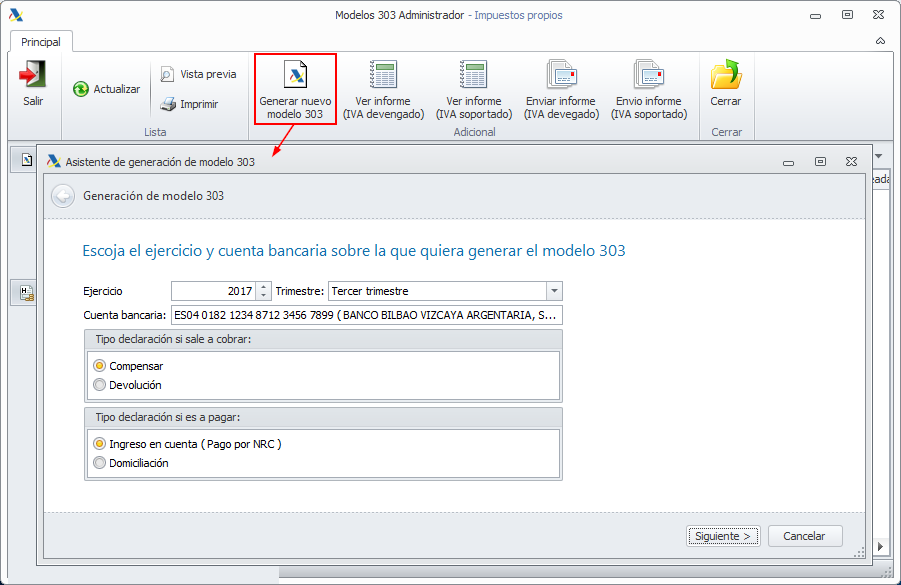The width and height of the screenshot is (901, 585).
Task: Click the back arrow in the wizard header
Action: tap(63, 196)
